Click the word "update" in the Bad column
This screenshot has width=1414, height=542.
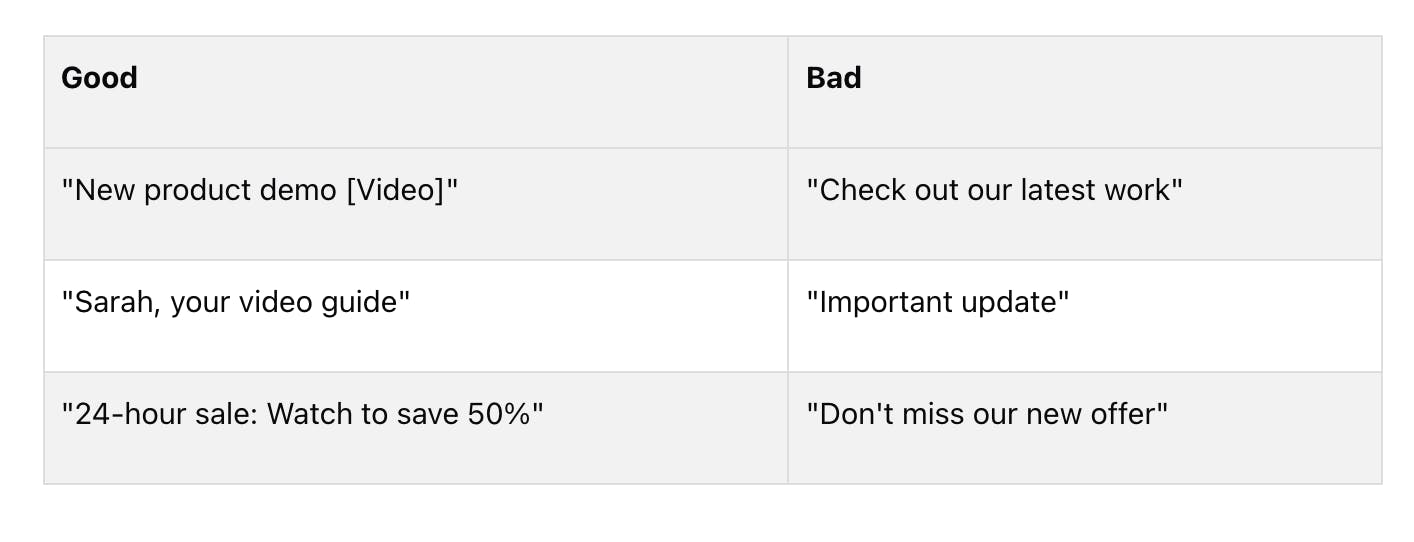pos(1011,302)
